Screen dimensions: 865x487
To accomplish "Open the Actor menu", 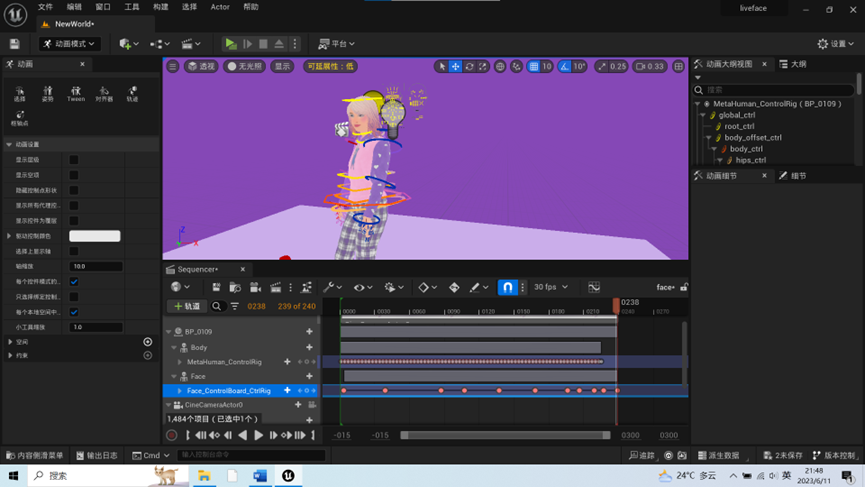I will (220, 7).
